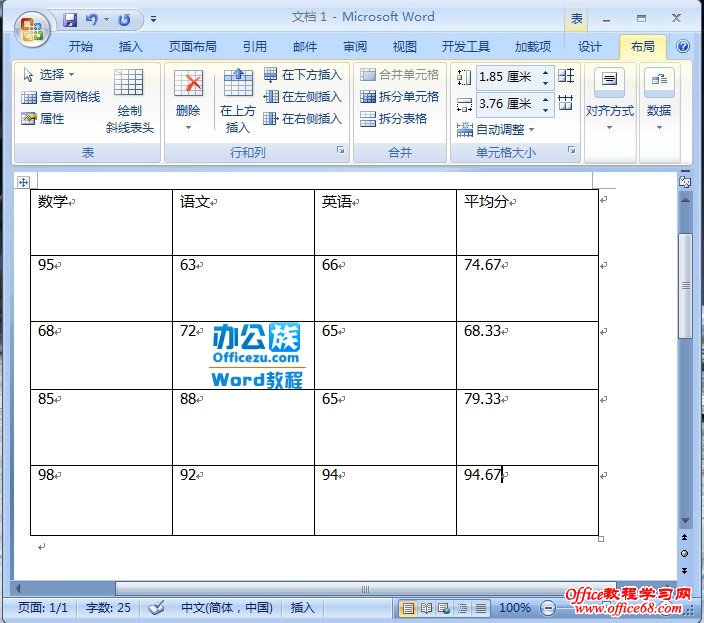Click the previous page browse button
The height and width of the screenshot is (623, 704).
pyautogui.click(x=685, y=538)
